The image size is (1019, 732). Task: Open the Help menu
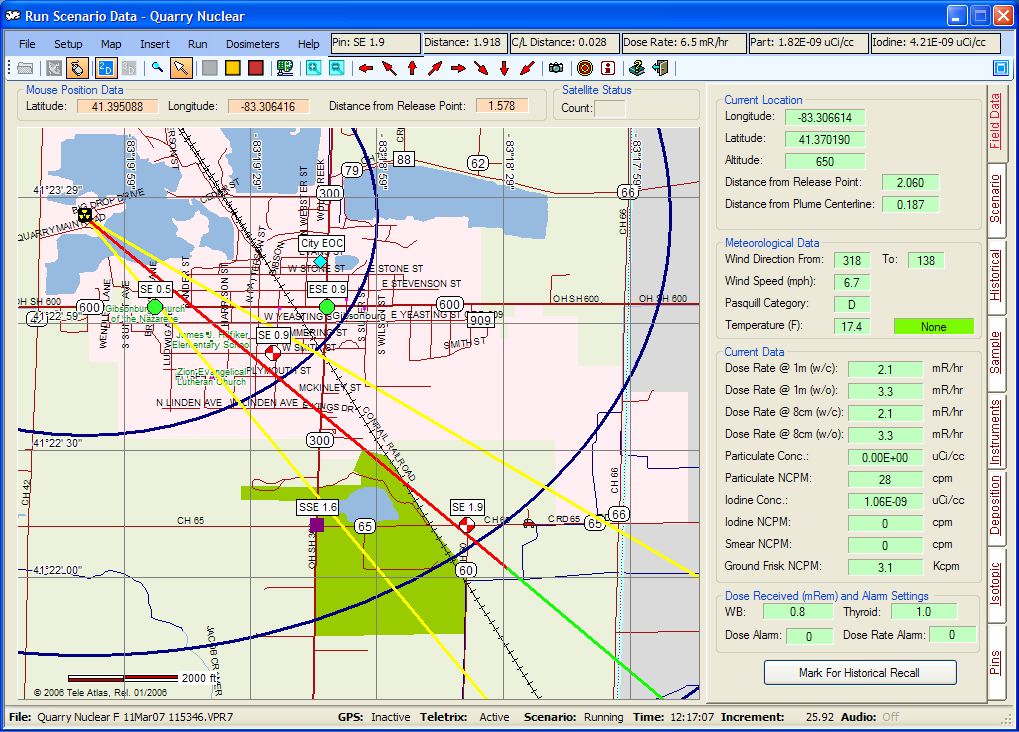(x=309, y=44)
